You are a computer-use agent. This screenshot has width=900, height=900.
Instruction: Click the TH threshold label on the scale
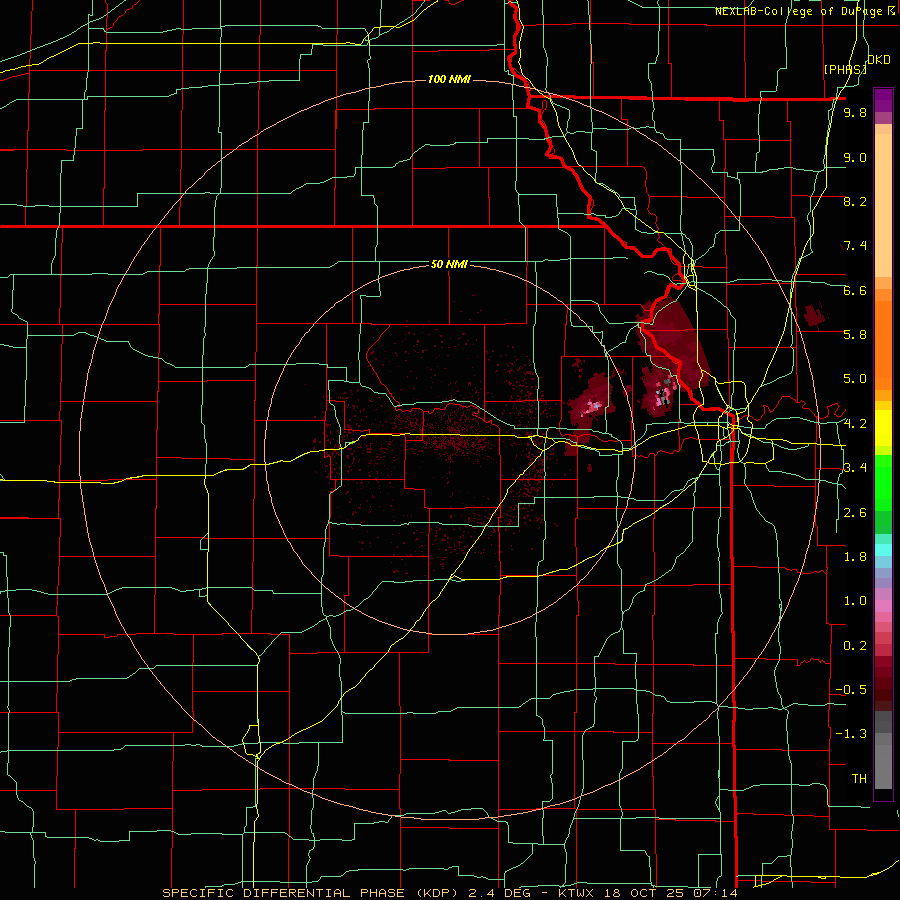pyautogui.click(x=859, y=778)
